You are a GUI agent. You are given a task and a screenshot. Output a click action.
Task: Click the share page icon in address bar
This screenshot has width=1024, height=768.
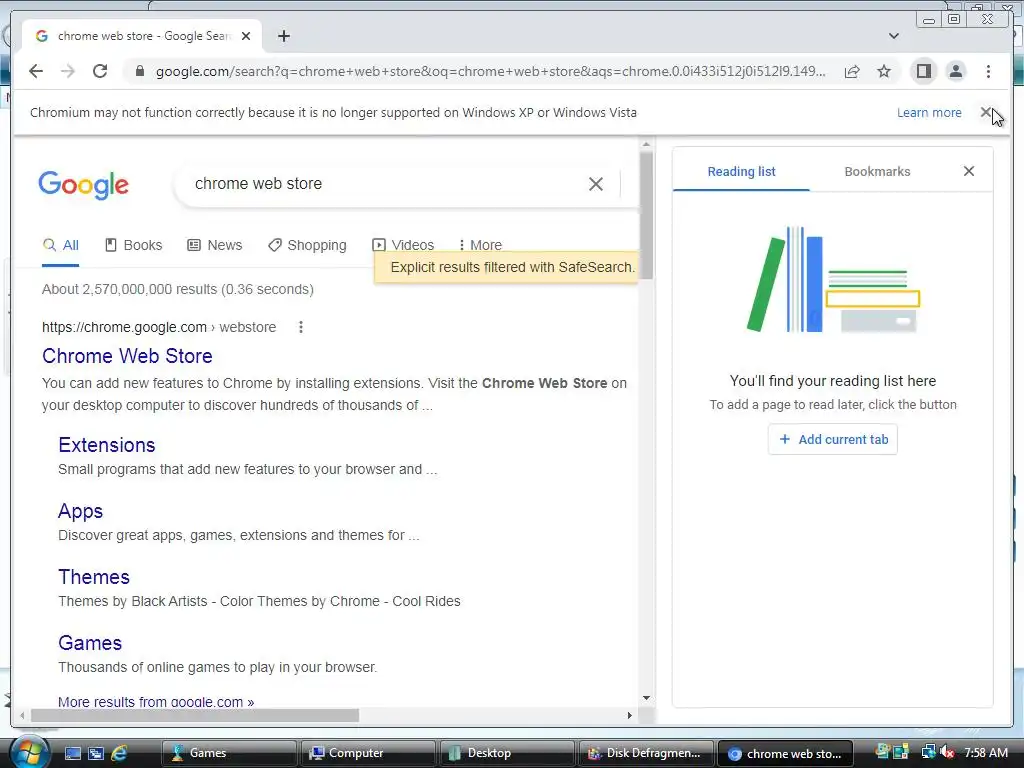(852, 71)
